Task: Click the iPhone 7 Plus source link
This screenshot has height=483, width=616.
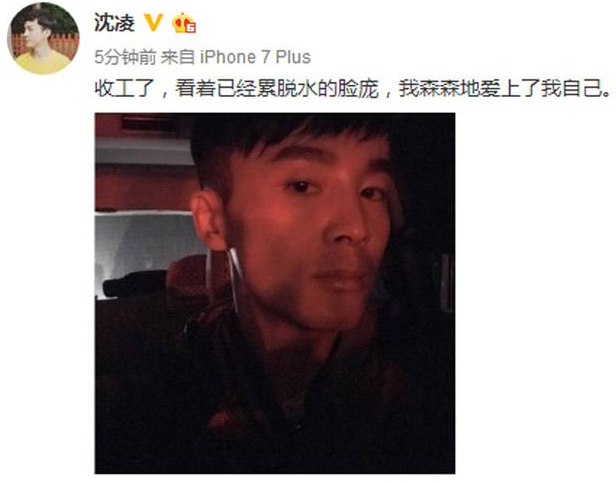Action: pos(256,57)
